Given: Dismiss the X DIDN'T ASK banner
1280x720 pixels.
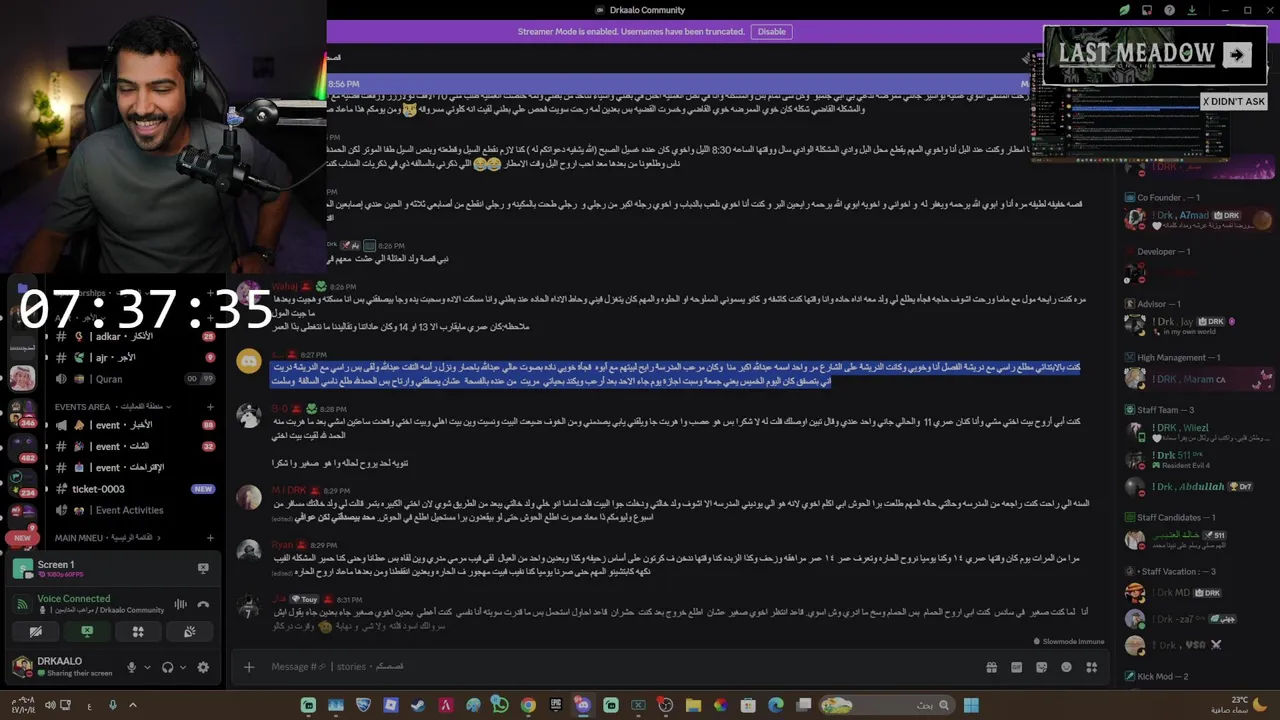Looking at the screenshot, I should click(1234, 101).
